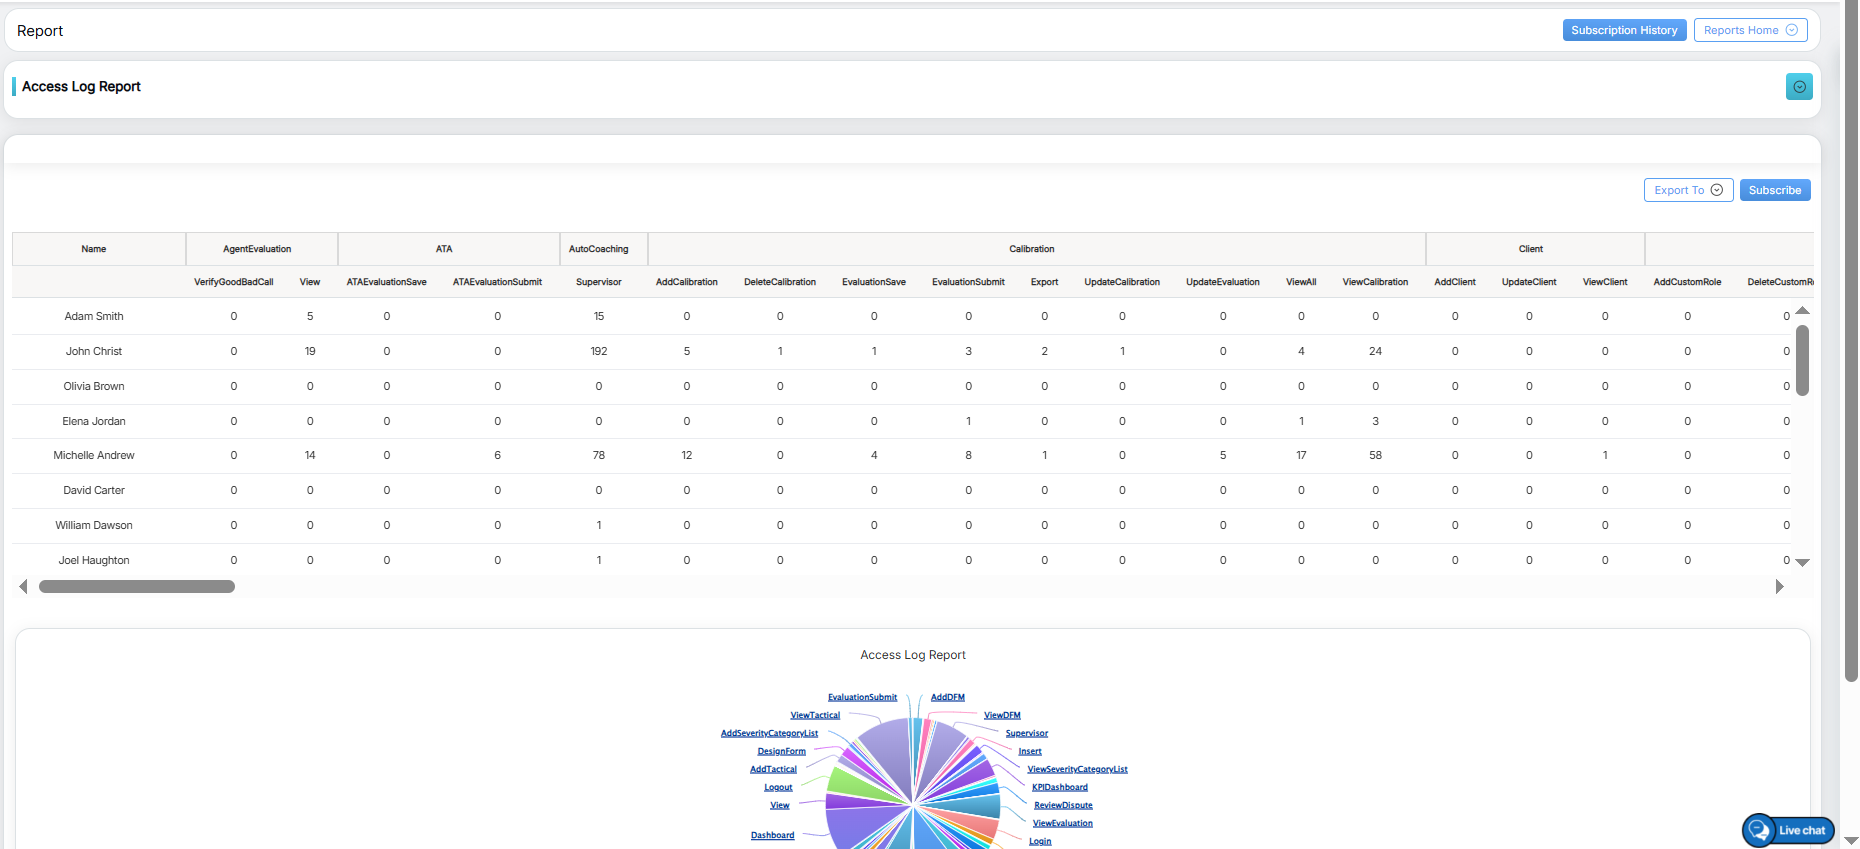Select the Michelle Andrew row name
The height and width of the screenshot is (849, 1860).
click(x=94, y=455)
